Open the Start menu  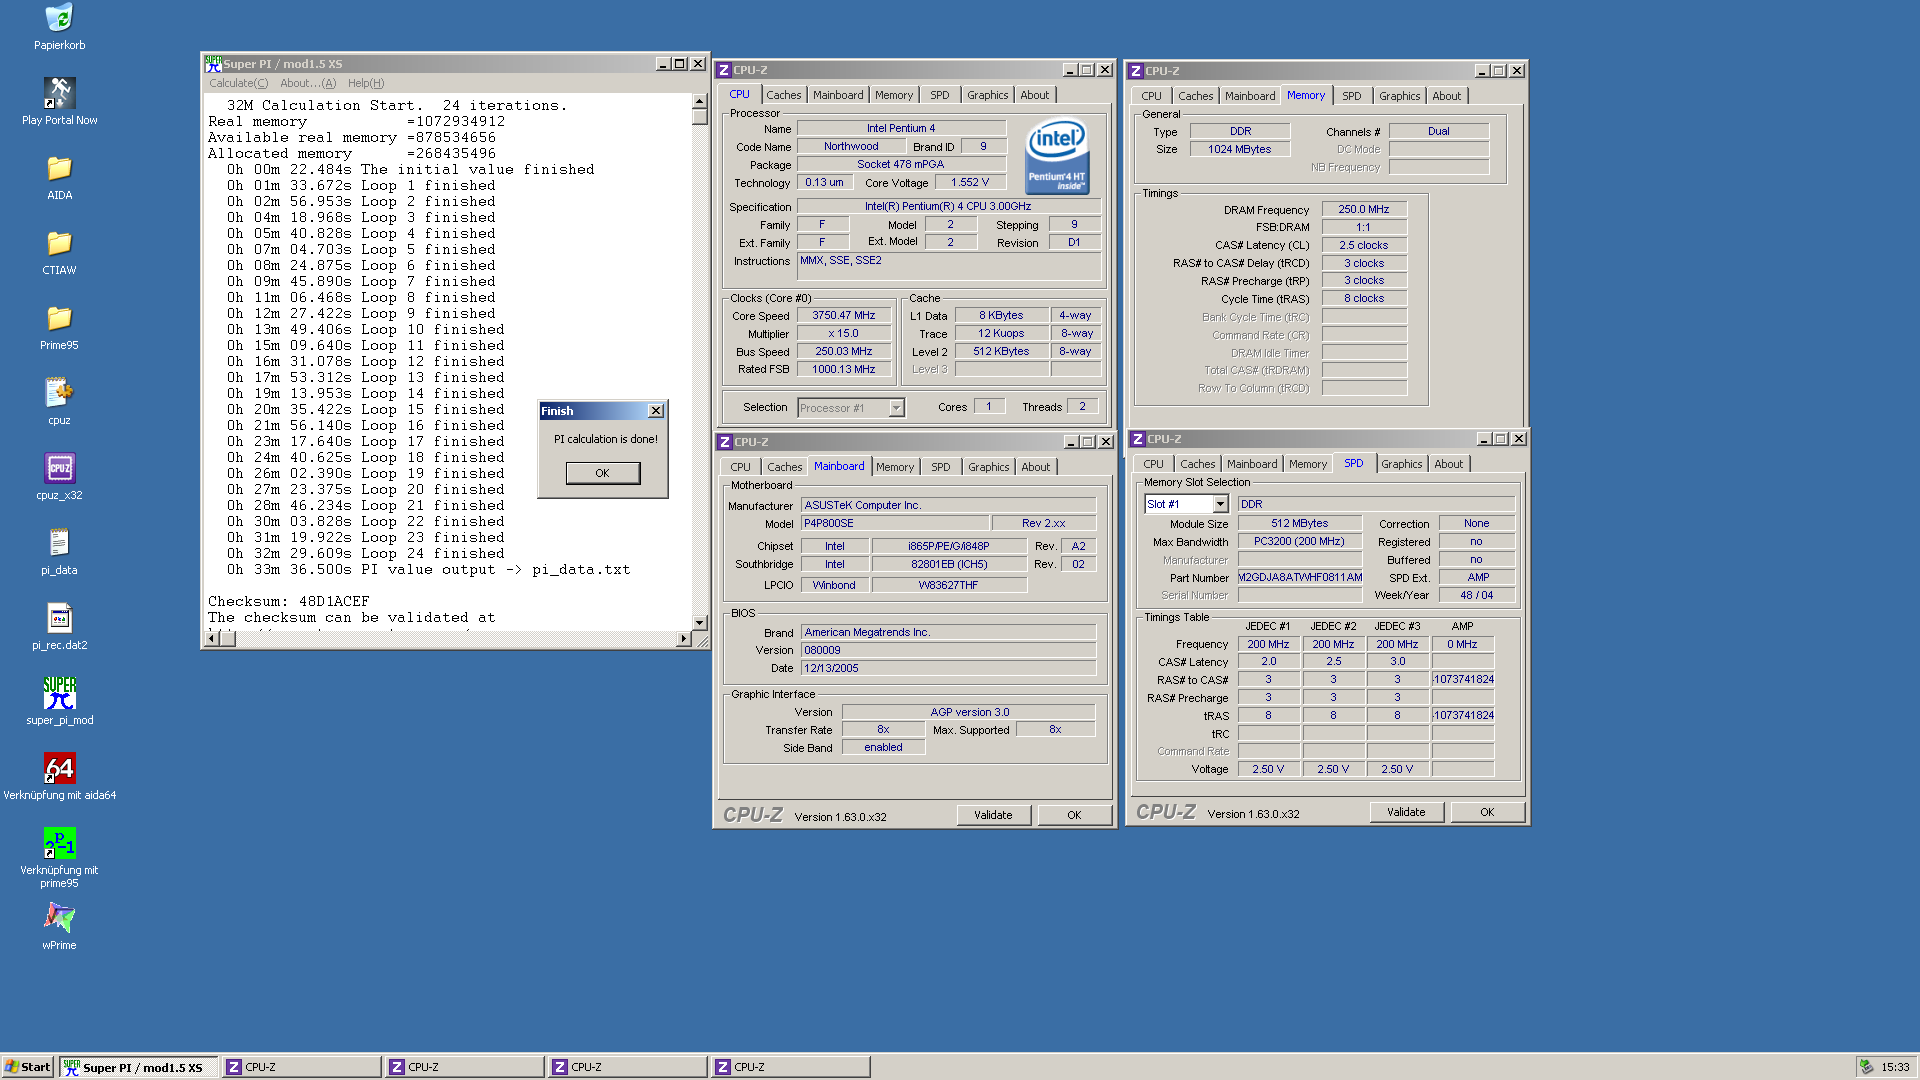pyautogui.click(x=28, y=1067)
